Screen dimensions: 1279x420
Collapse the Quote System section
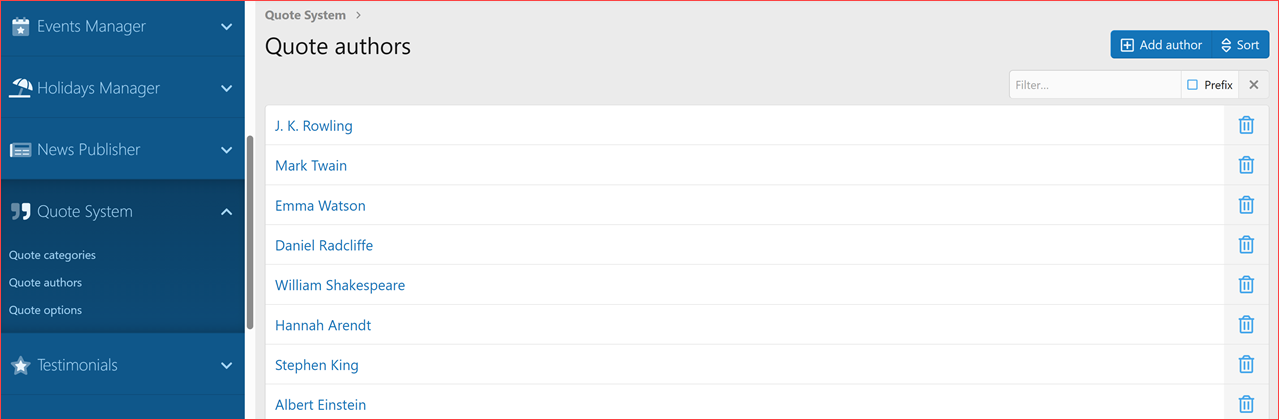(x=226, y=211)
